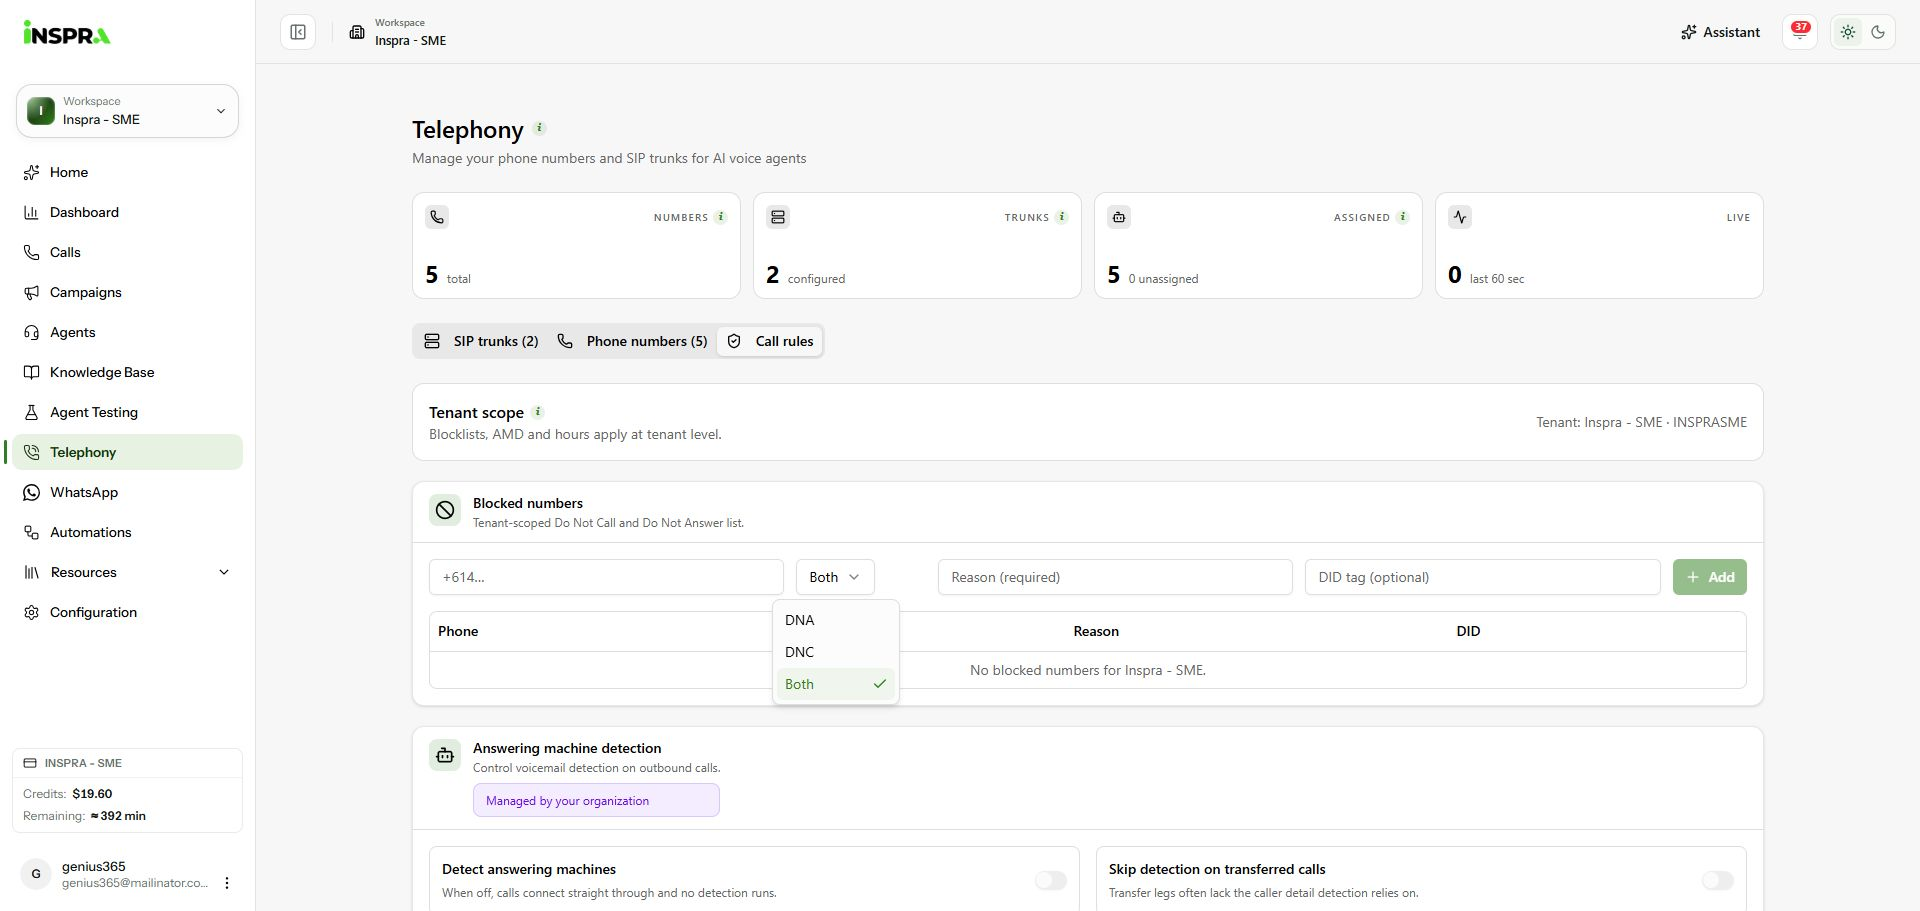Open user menu three-dots for genius365

pyautogui.click(x=227, y=883)
